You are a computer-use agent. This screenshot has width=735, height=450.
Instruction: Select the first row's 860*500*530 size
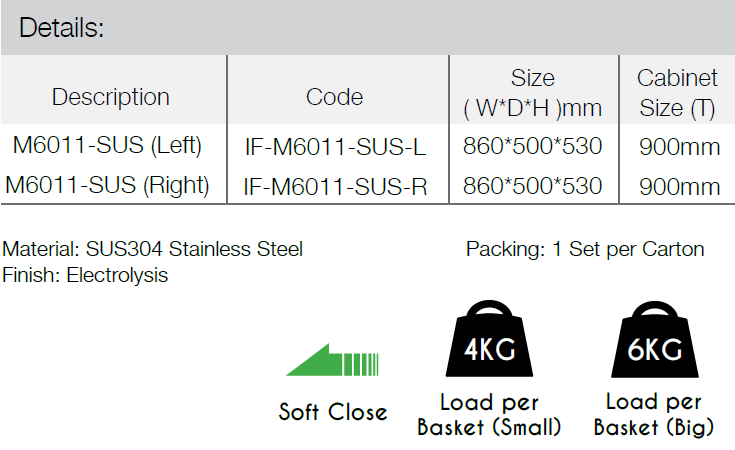[532, 146]
